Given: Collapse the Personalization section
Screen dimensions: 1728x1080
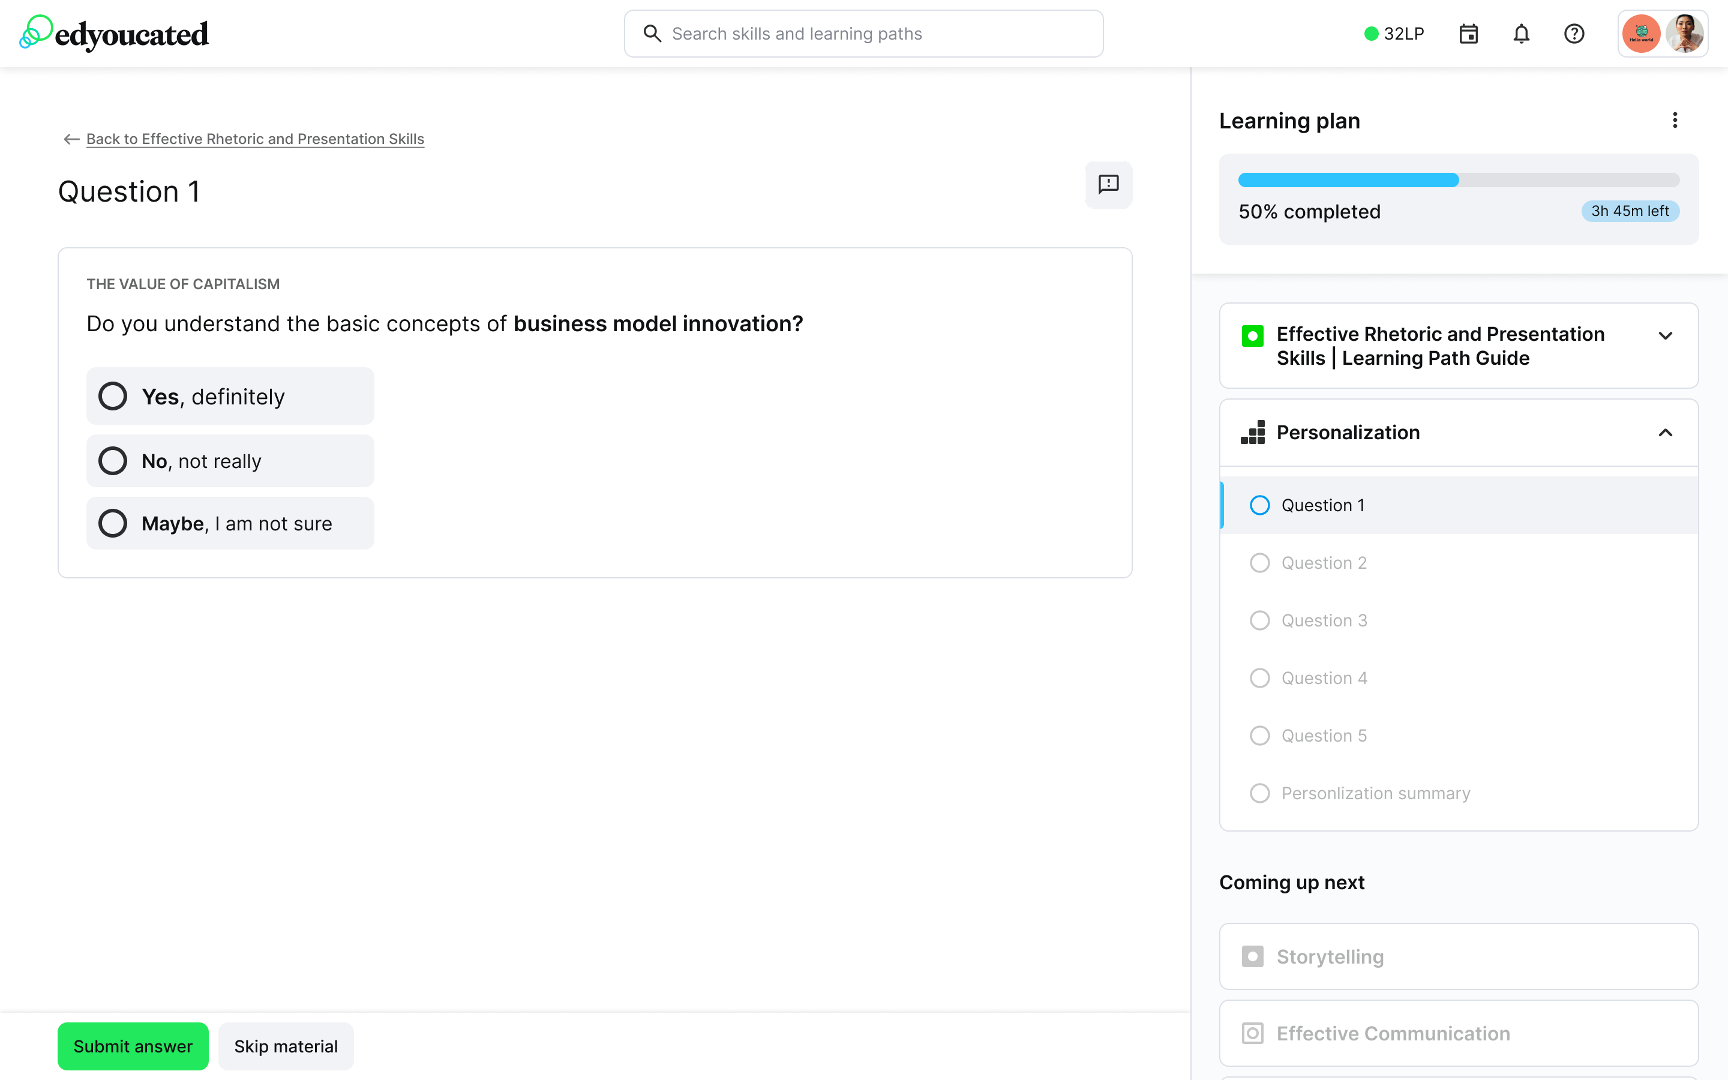Looking at the screenshot, I should (x=1665, y=433).
